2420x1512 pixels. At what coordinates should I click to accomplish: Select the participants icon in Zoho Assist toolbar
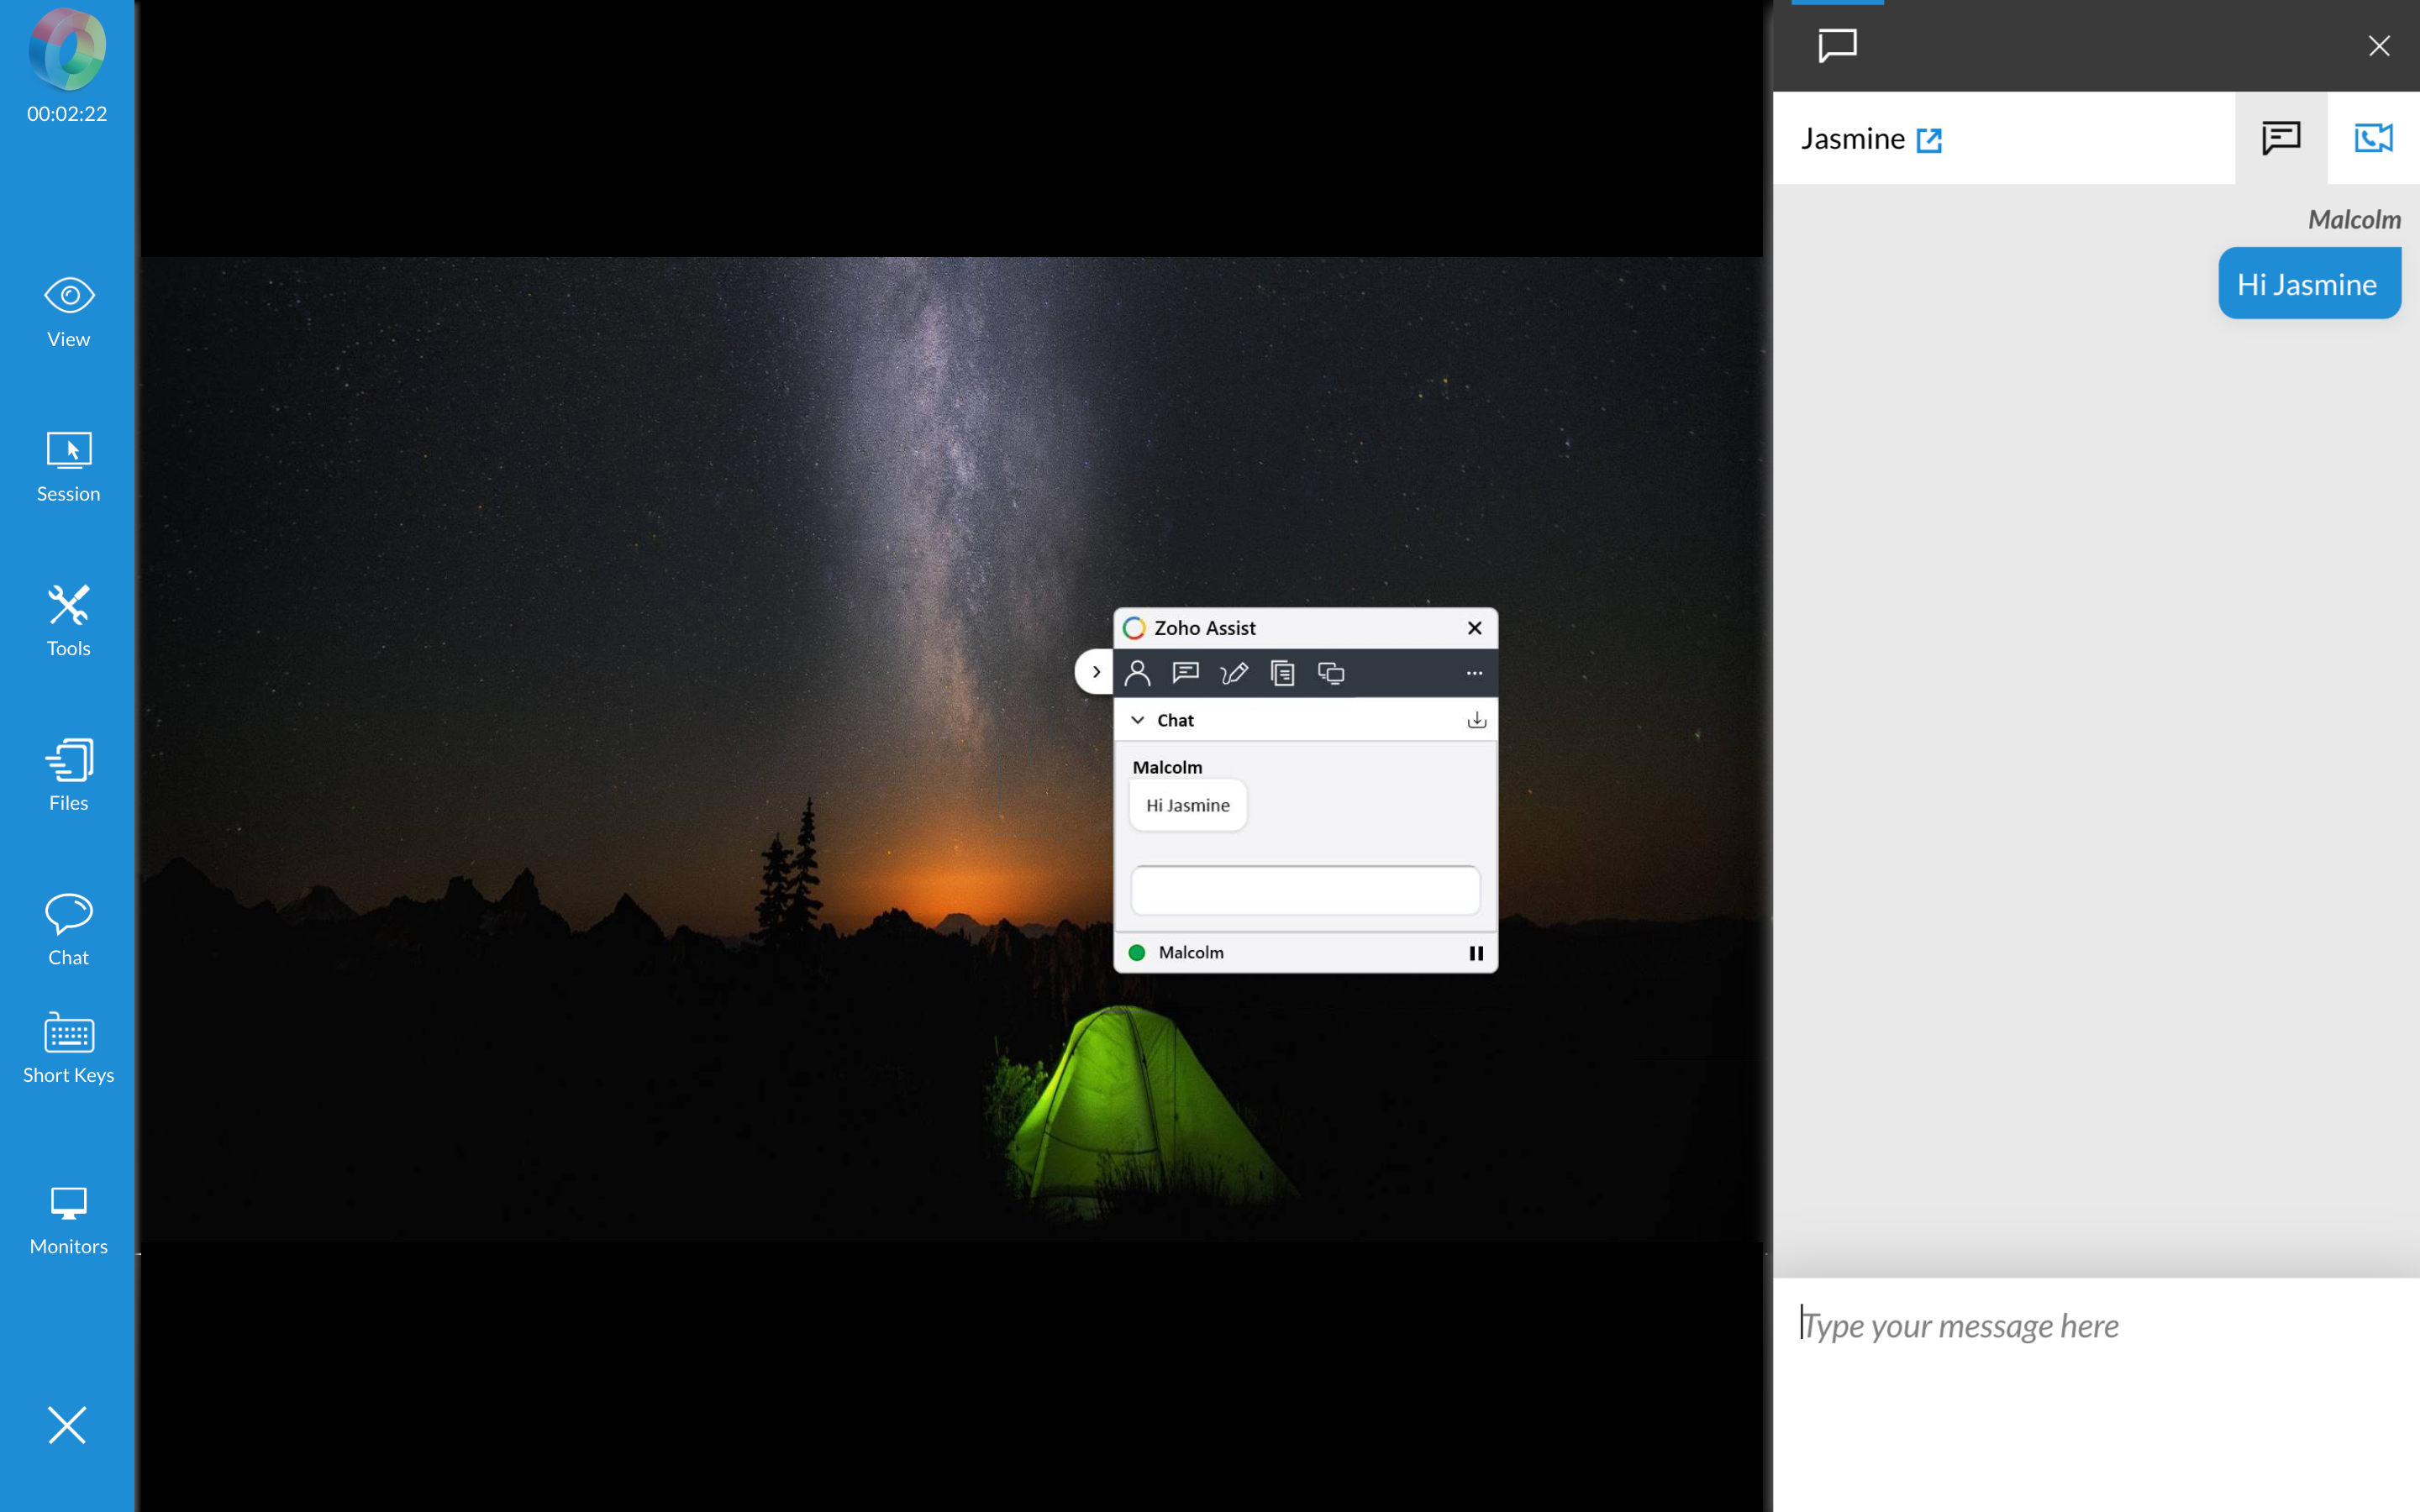point(1137,672)
